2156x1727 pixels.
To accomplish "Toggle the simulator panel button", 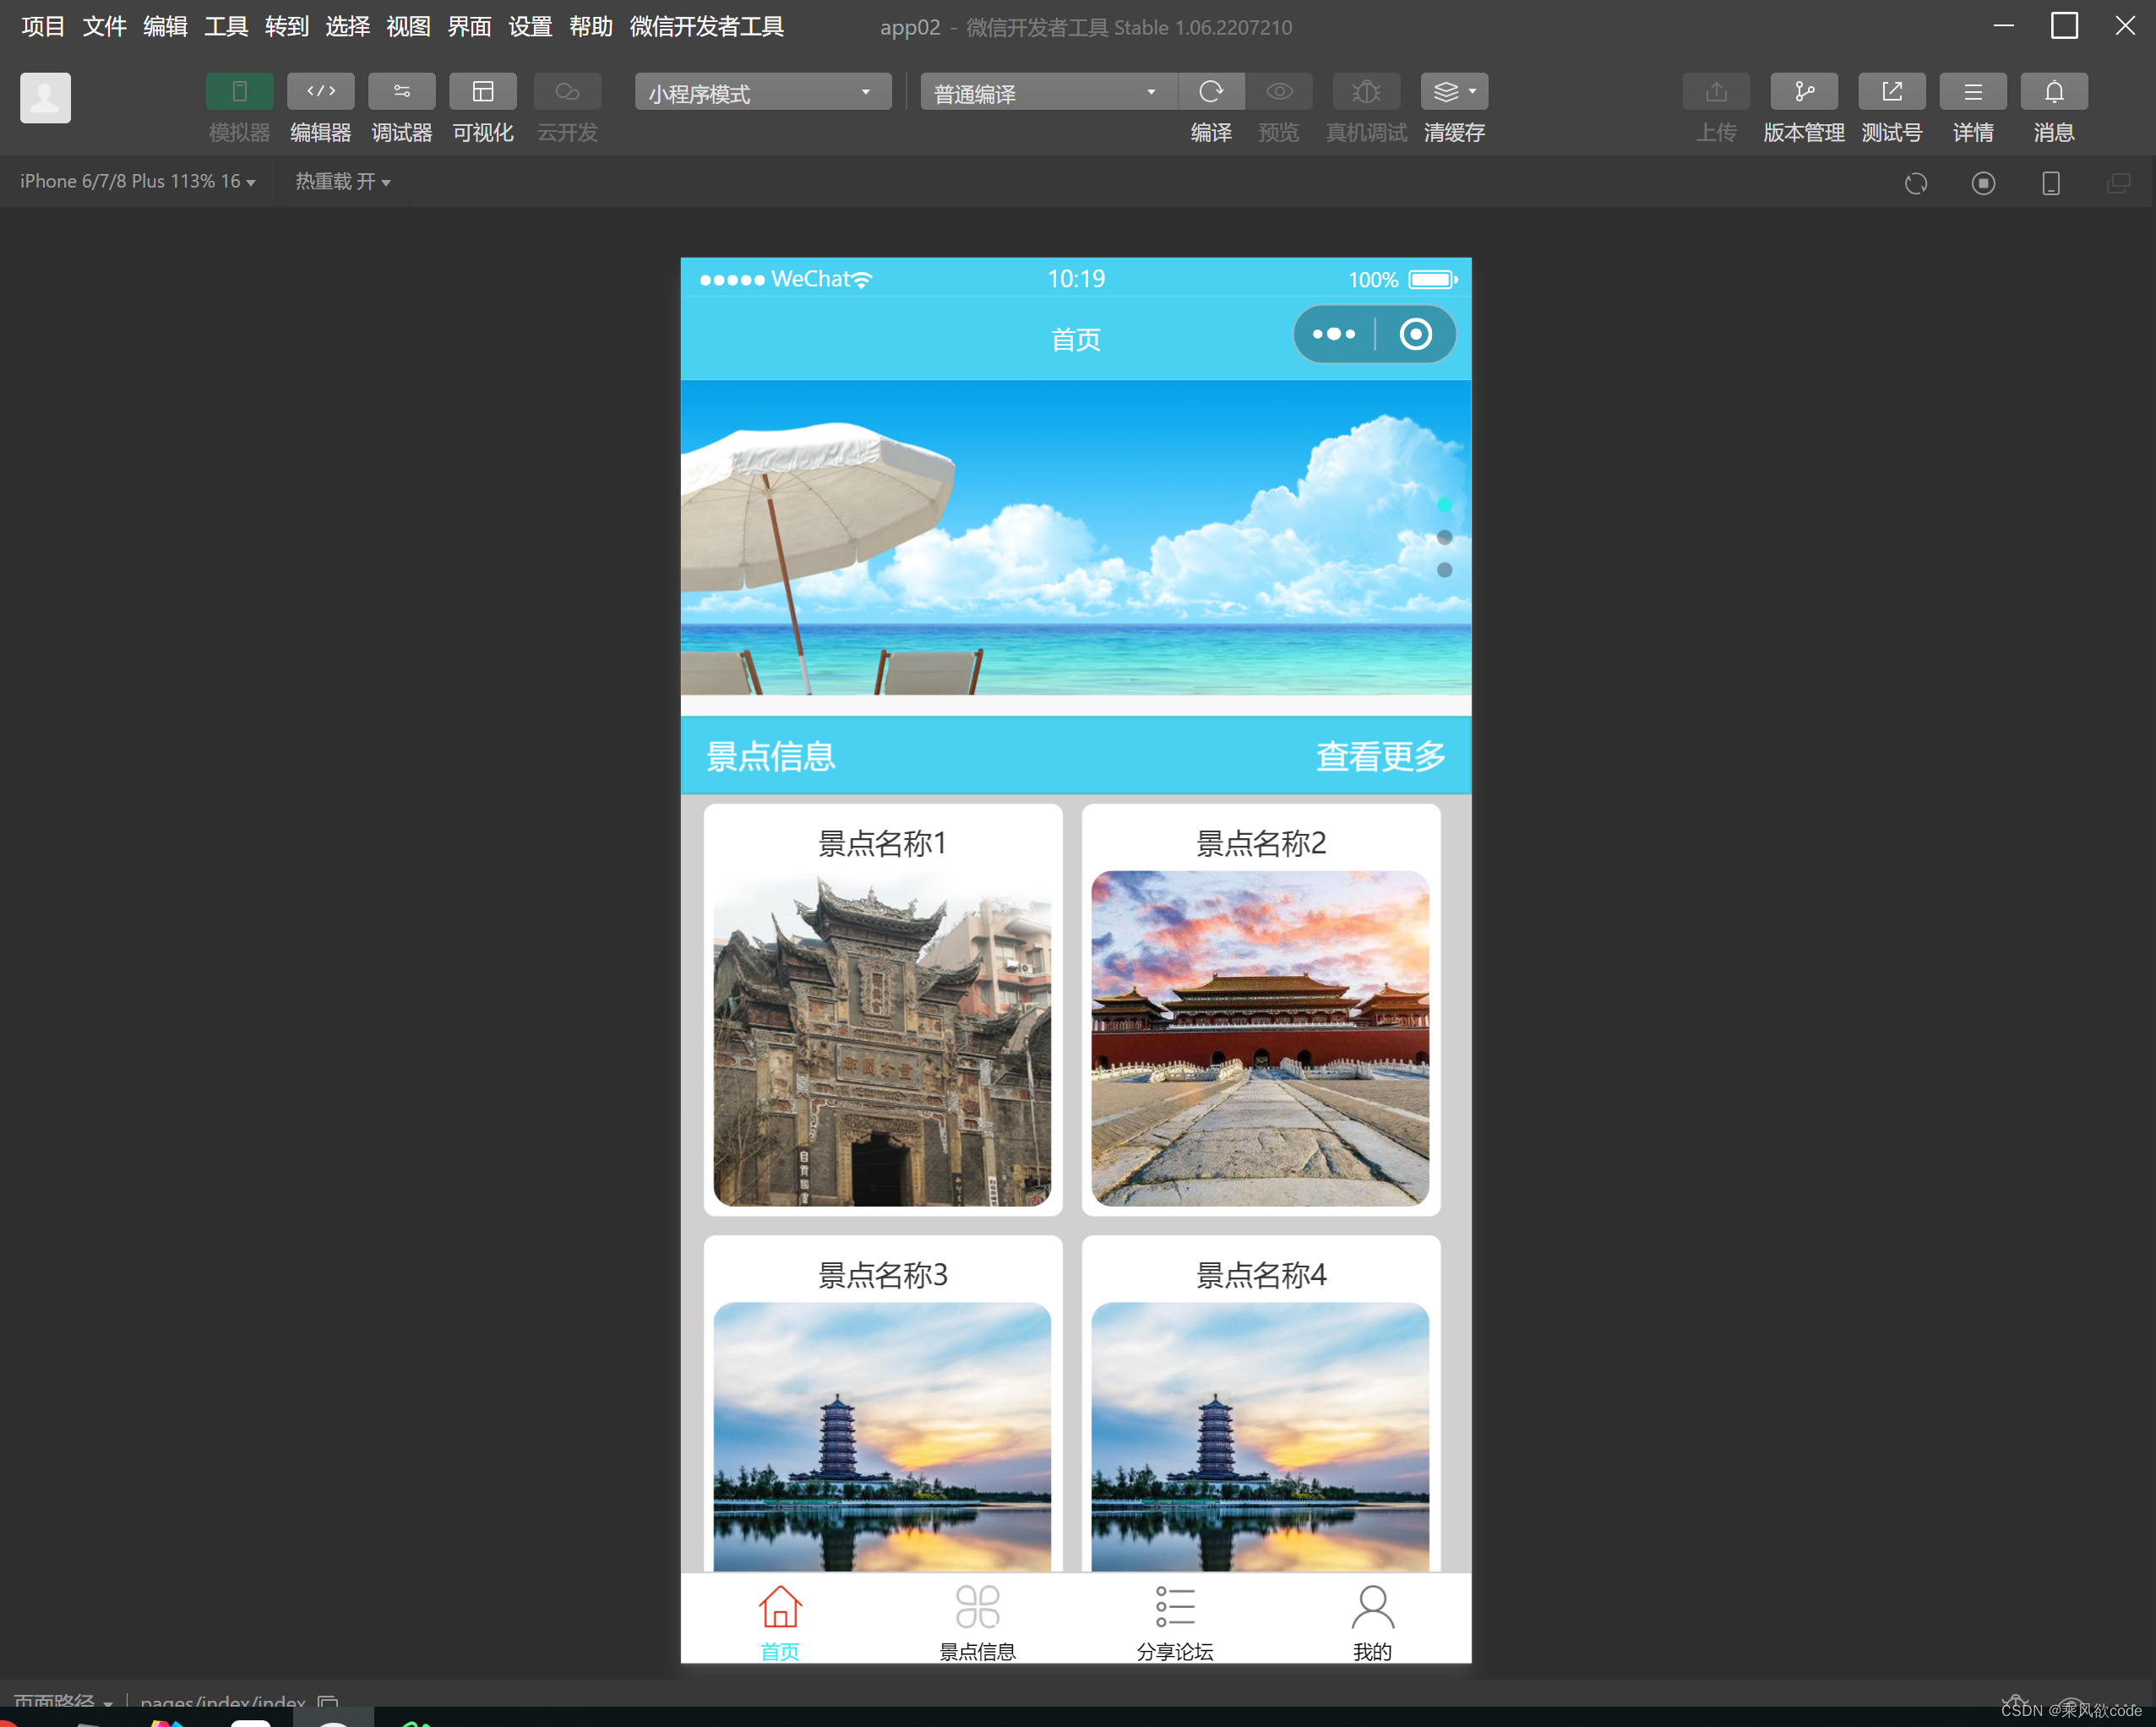I will click(239, 92).
